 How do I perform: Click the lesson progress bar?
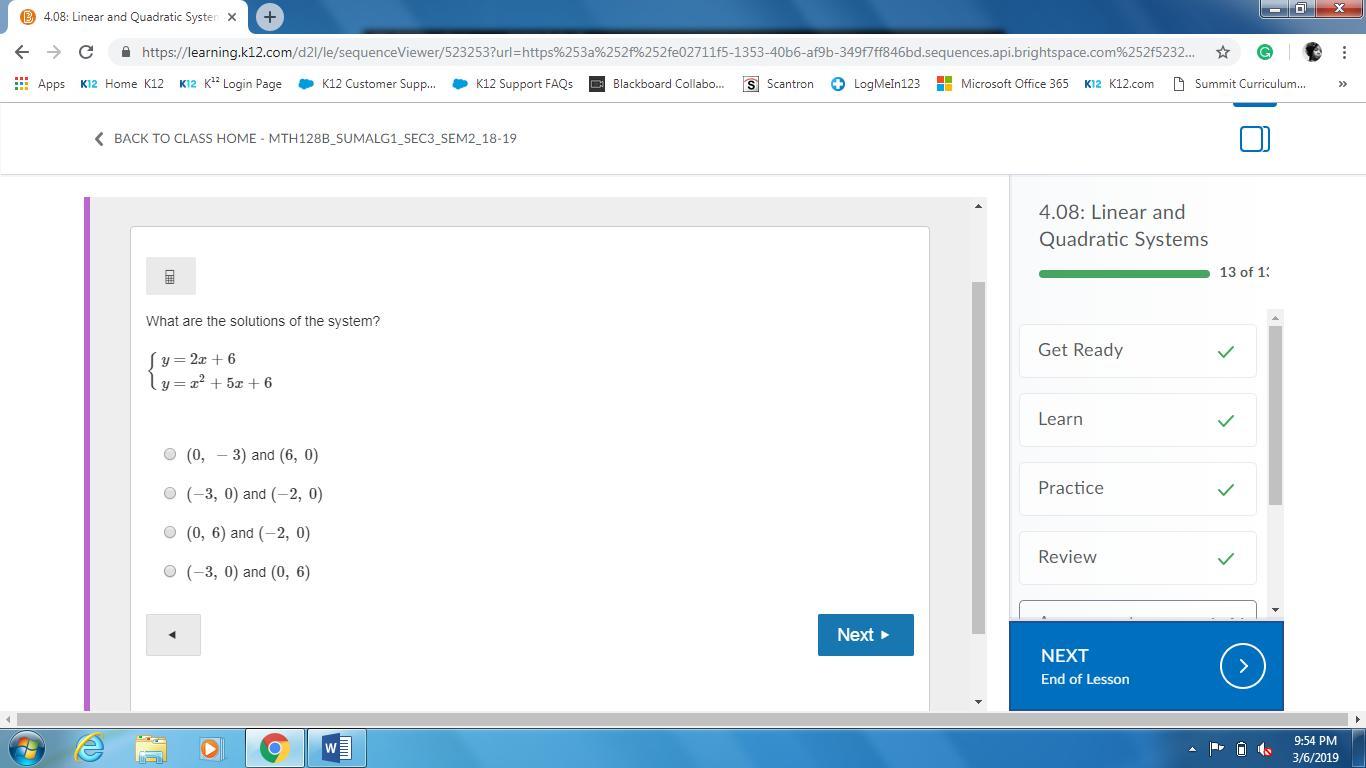1124,273
